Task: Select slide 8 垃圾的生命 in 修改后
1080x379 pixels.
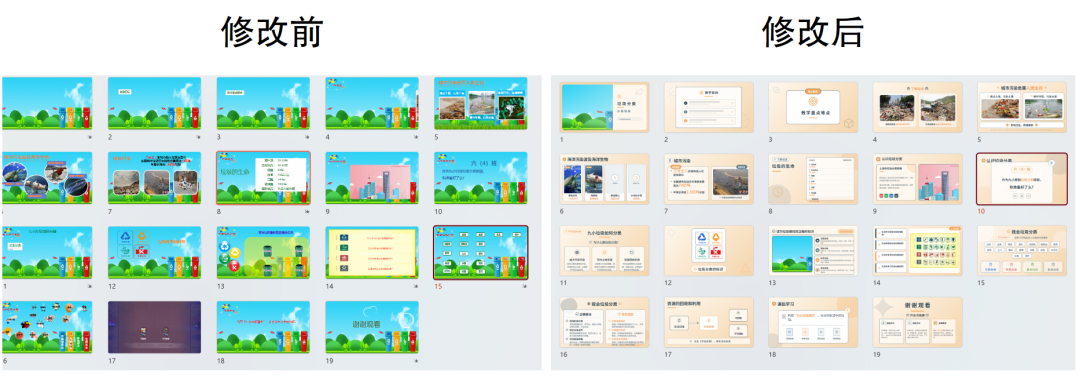Action: tap(813, 178)
